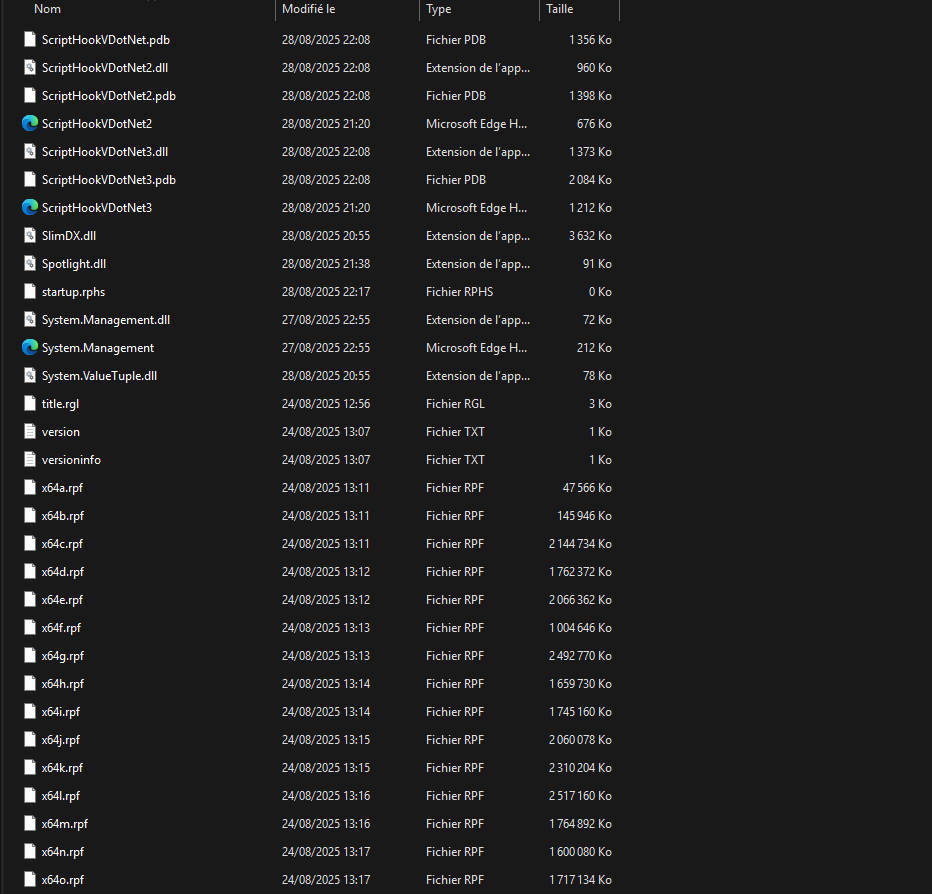Click the SlimDX.dll file icon

point(30,236)
